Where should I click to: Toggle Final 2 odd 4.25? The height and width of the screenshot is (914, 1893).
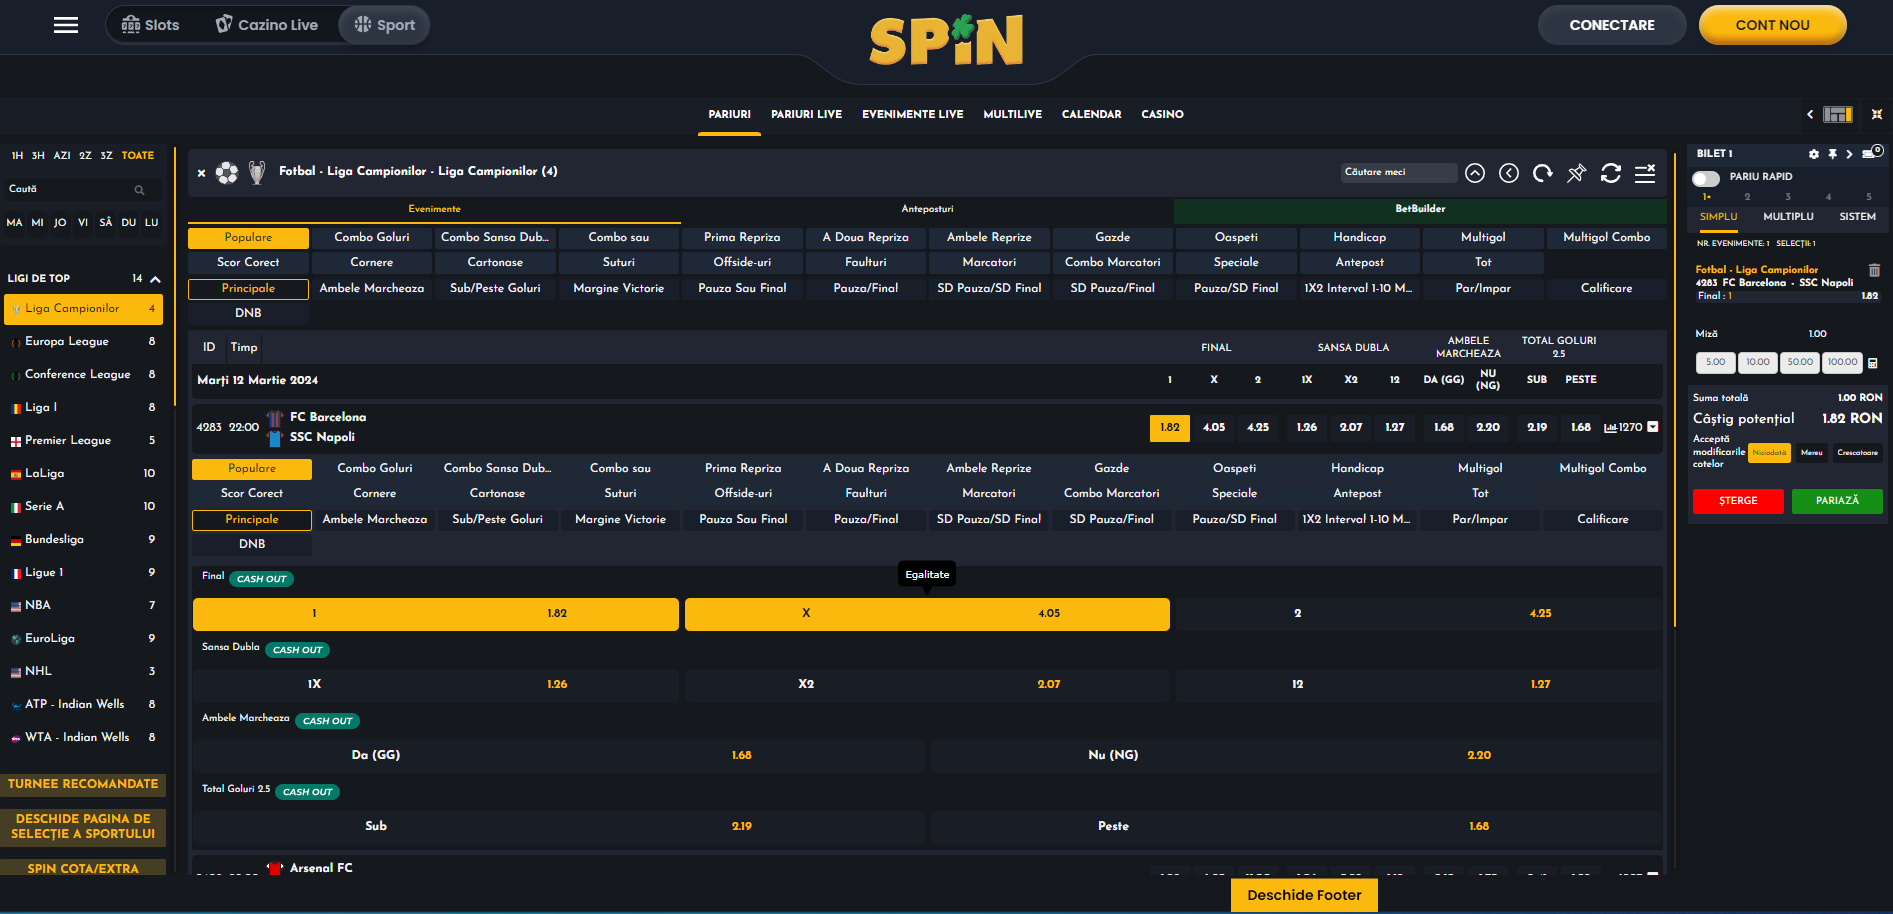tap(1419, 614)
